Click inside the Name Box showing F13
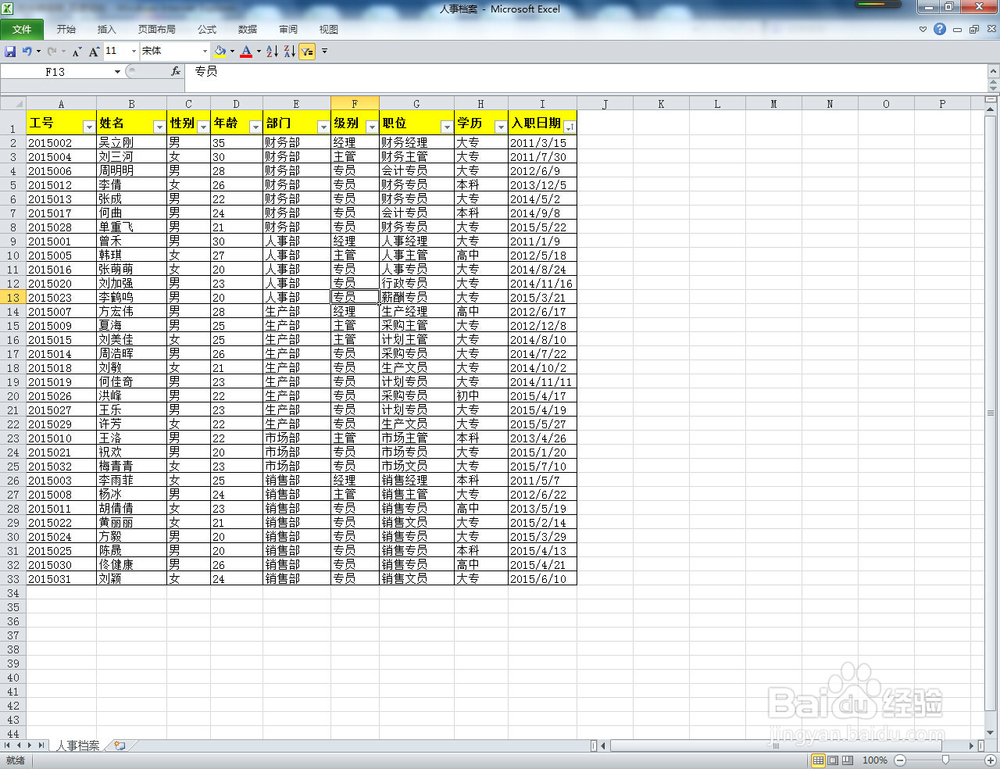The image size is (1000, 769). pos(60,71)
